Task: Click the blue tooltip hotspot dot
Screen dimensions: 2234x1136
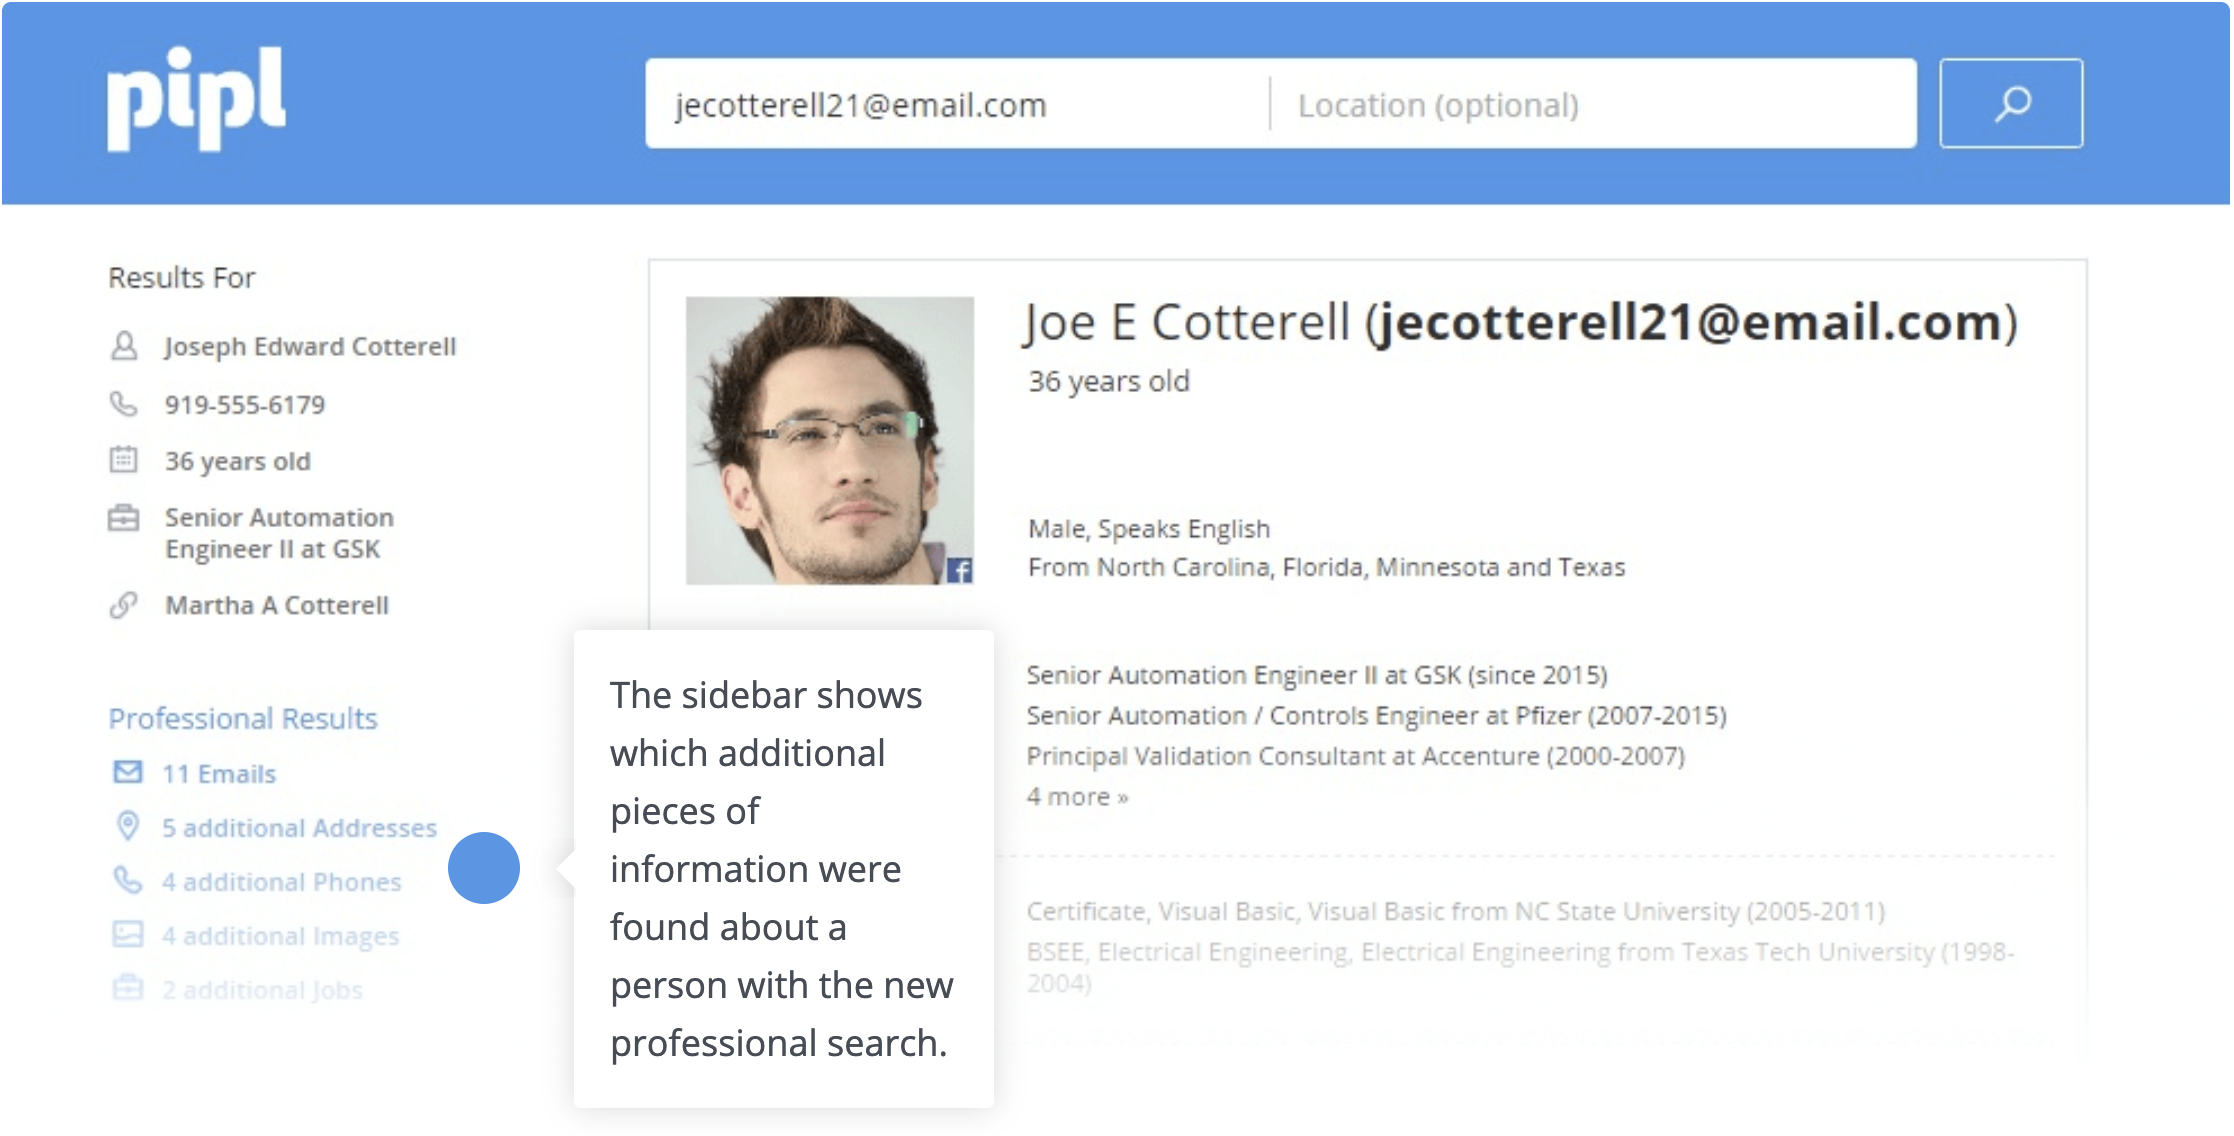Action: click(484, 868)
